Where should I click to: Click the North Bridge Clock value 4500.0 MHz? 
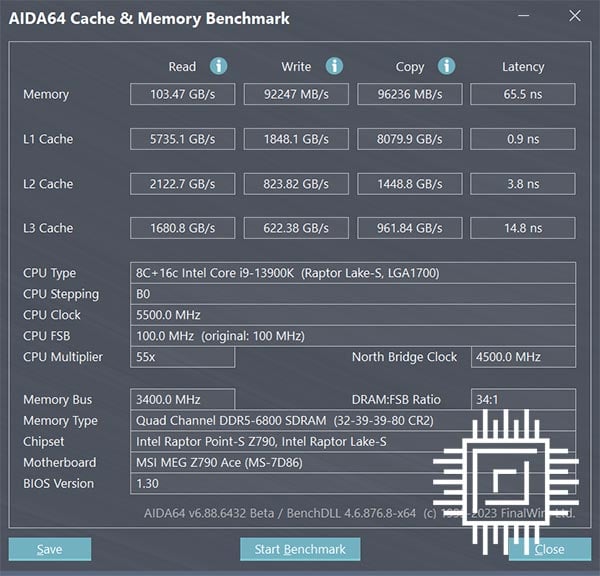click(x=523, y=357)
